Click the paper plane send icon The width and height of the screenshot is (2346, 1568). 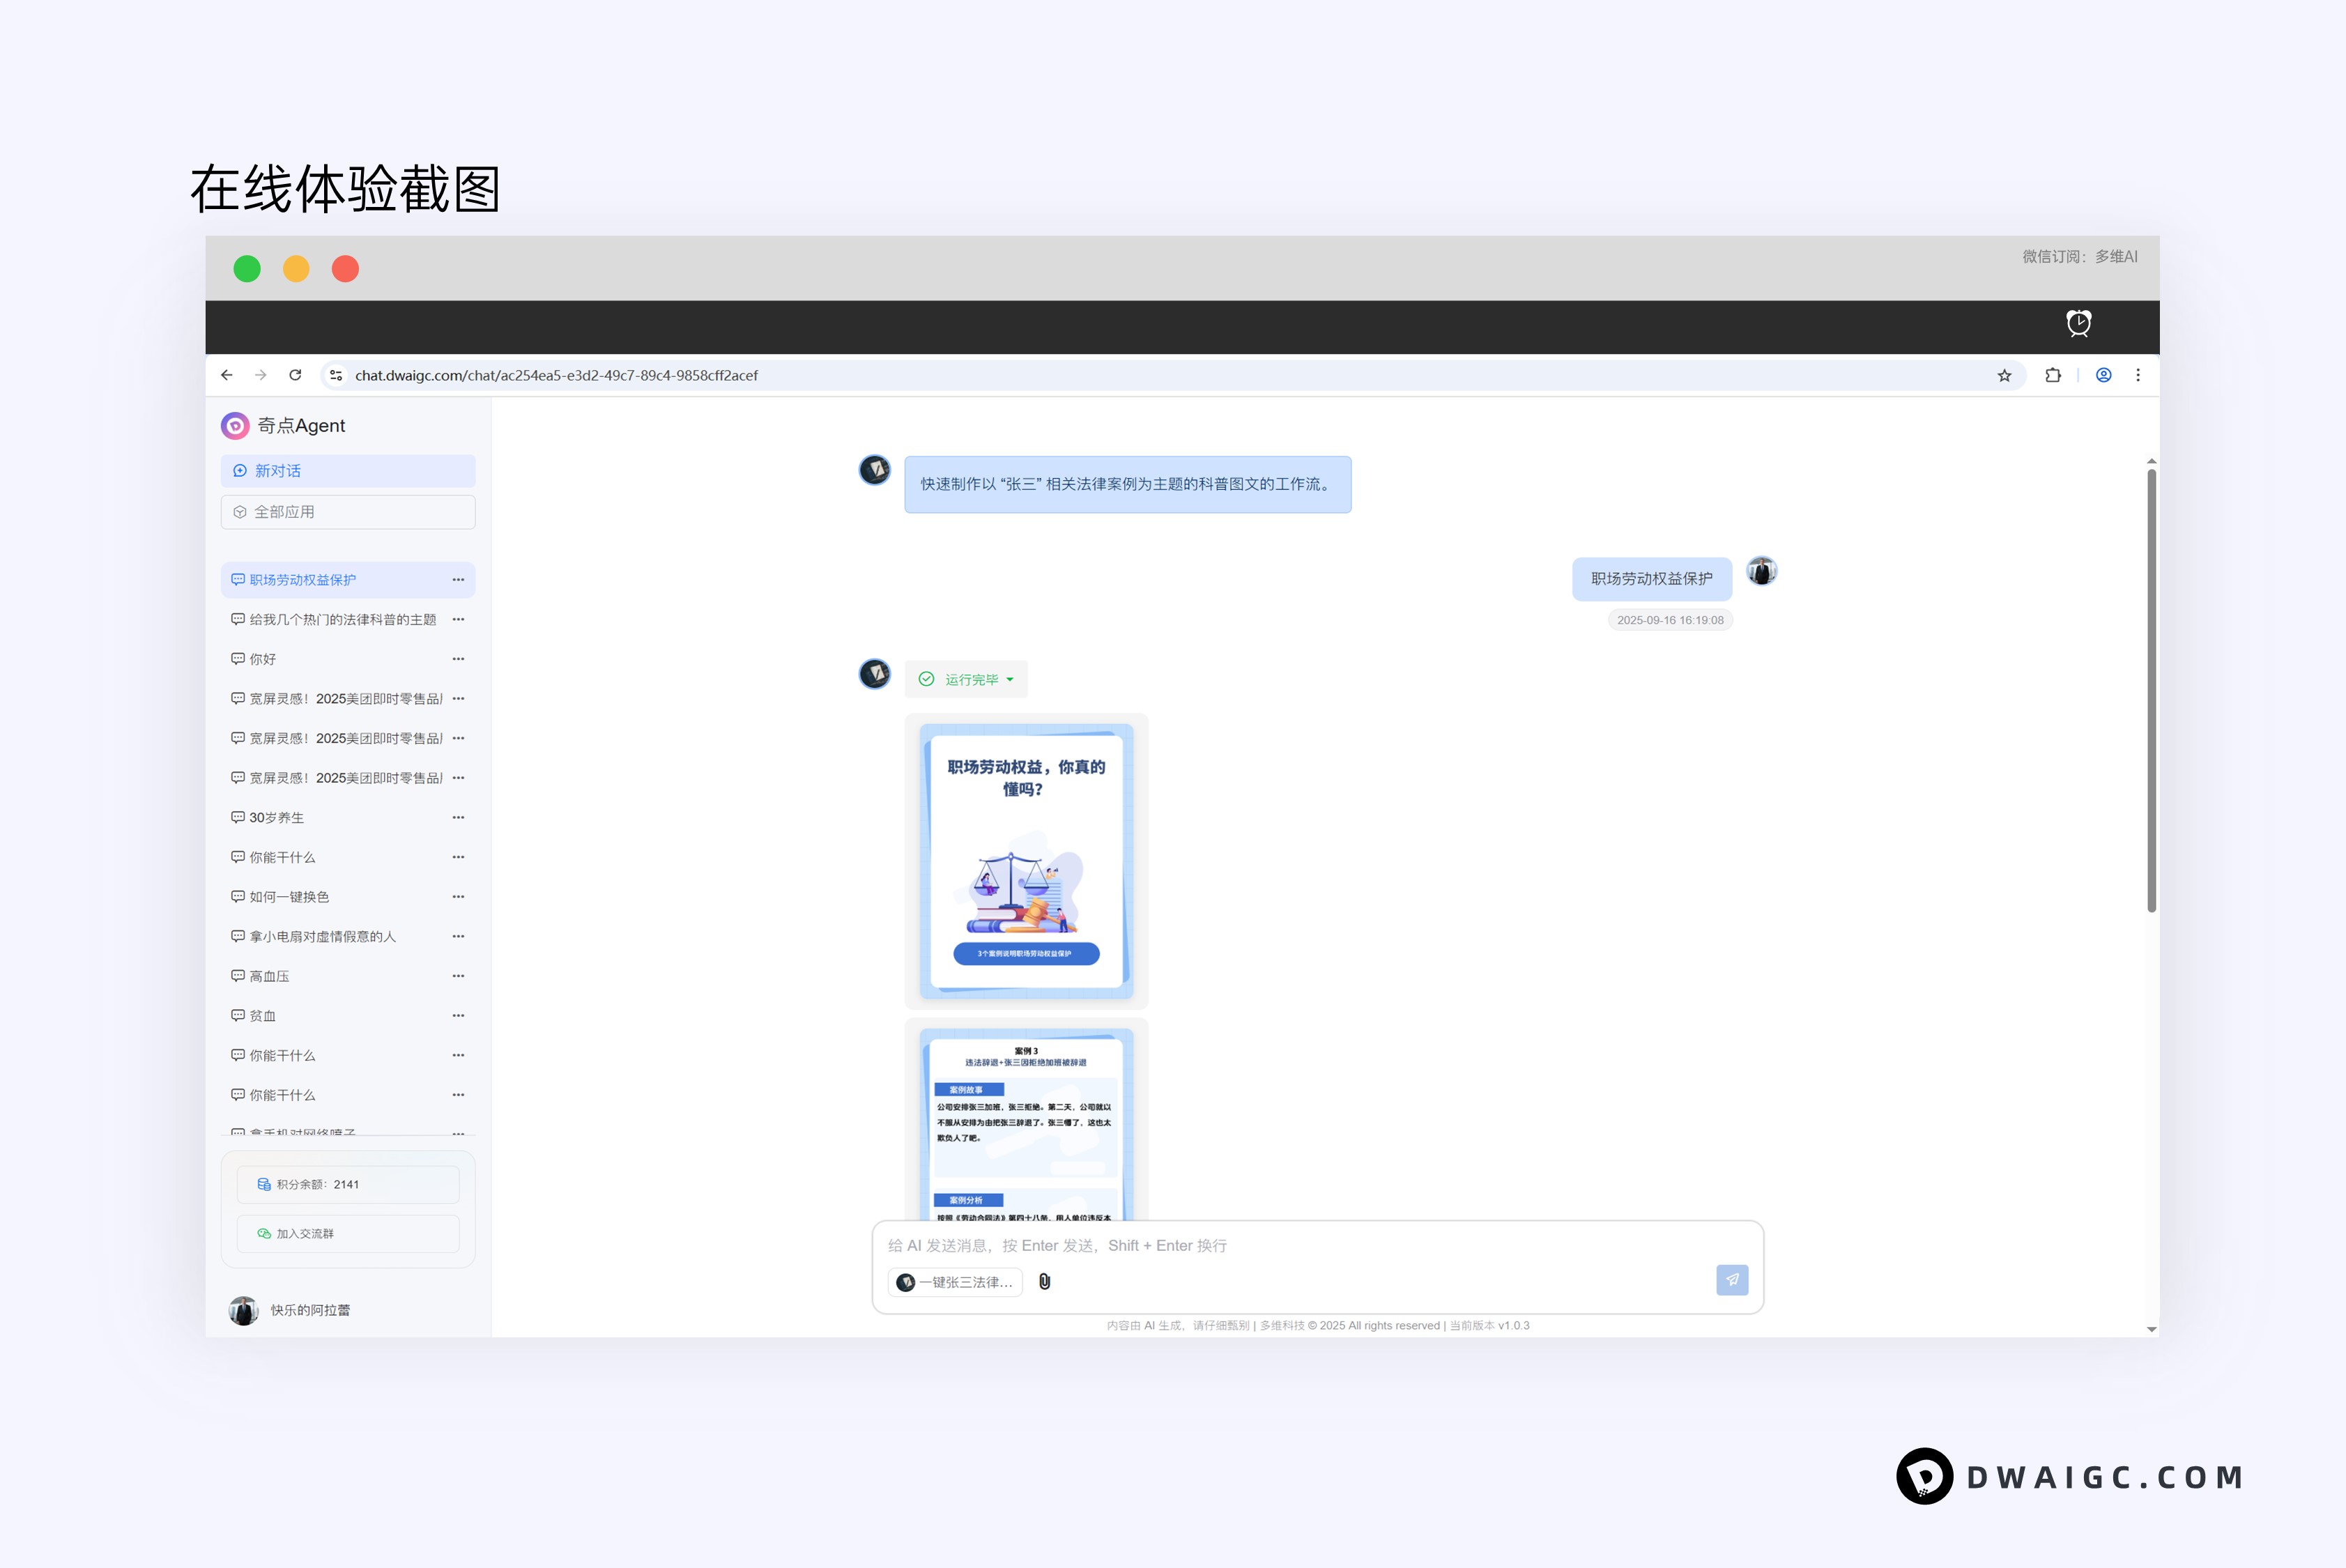click(x=1732, y=1281)
